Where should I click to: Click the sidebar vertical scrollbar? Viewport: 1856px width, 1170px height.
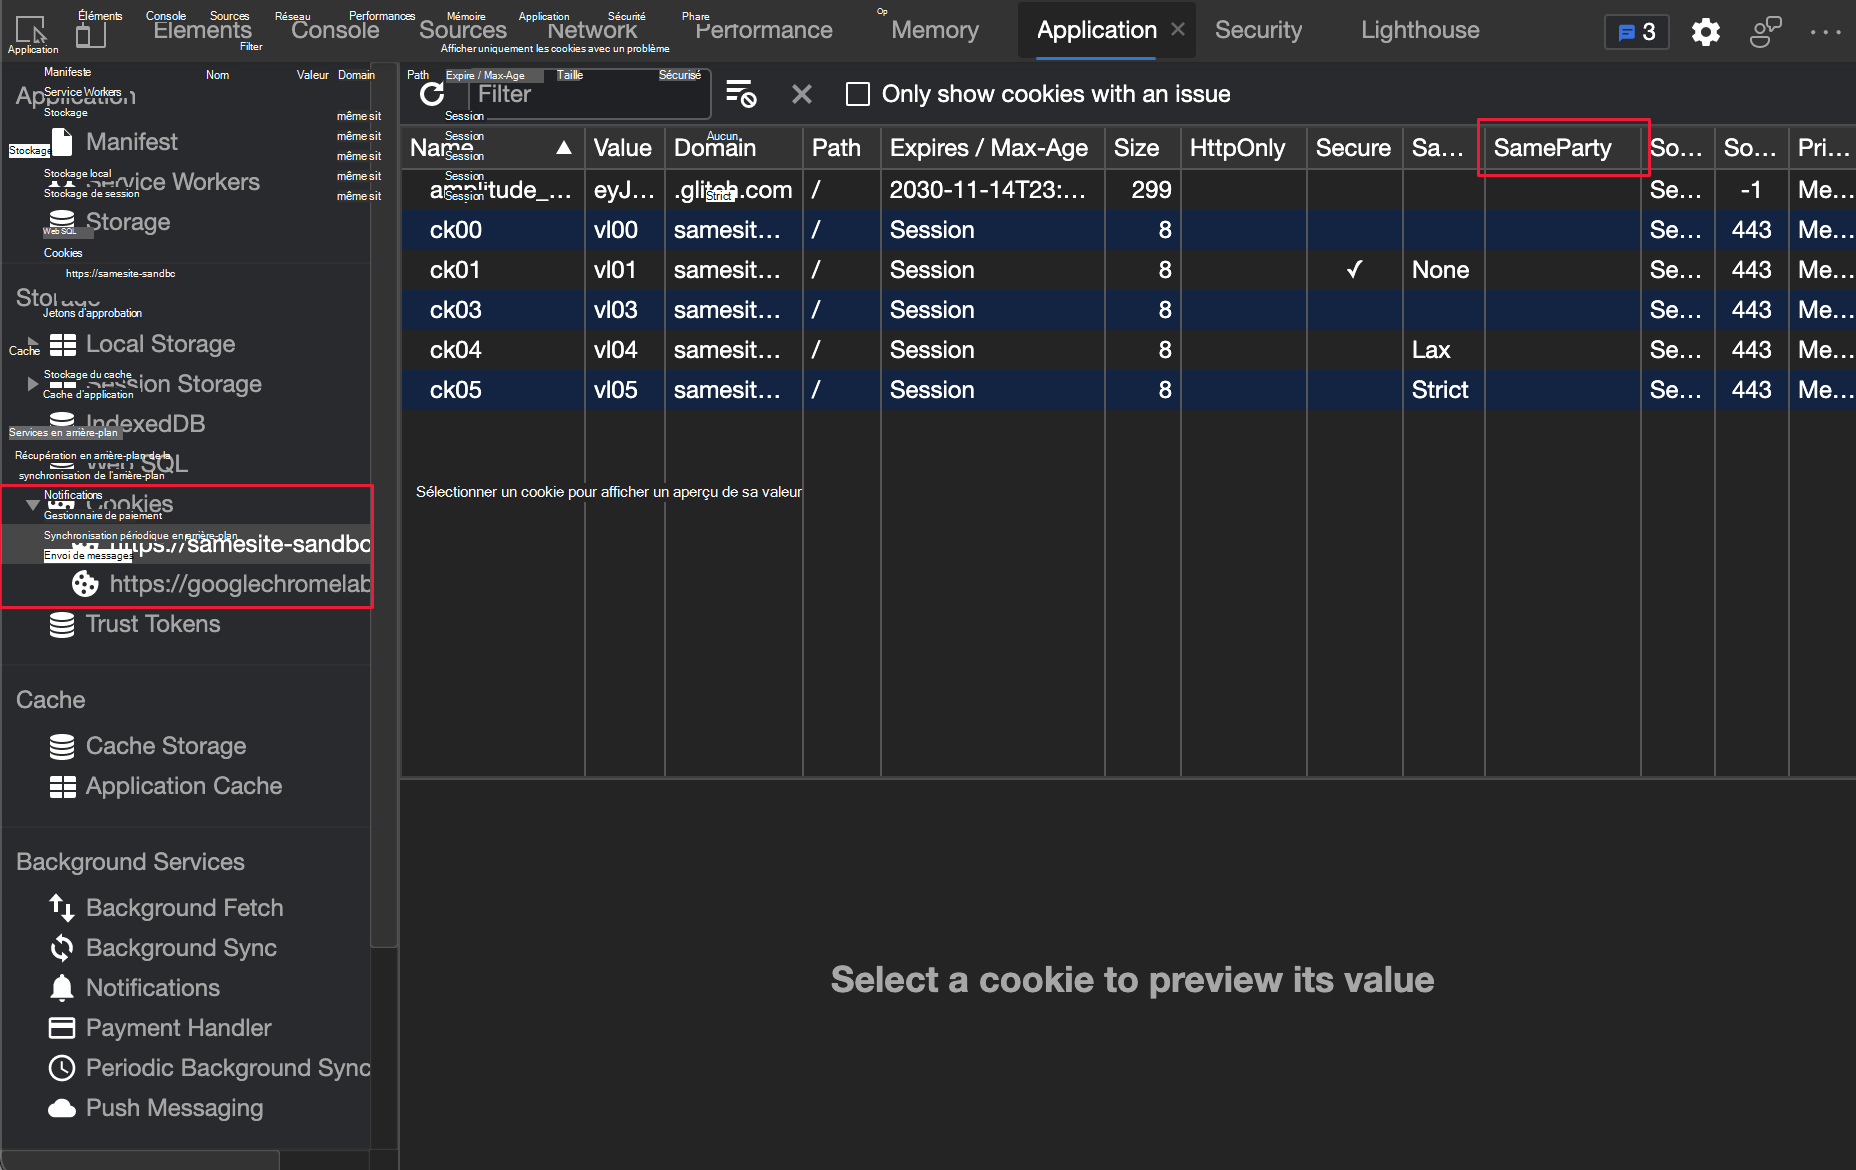pyautogui.click(x=383, y=505)
